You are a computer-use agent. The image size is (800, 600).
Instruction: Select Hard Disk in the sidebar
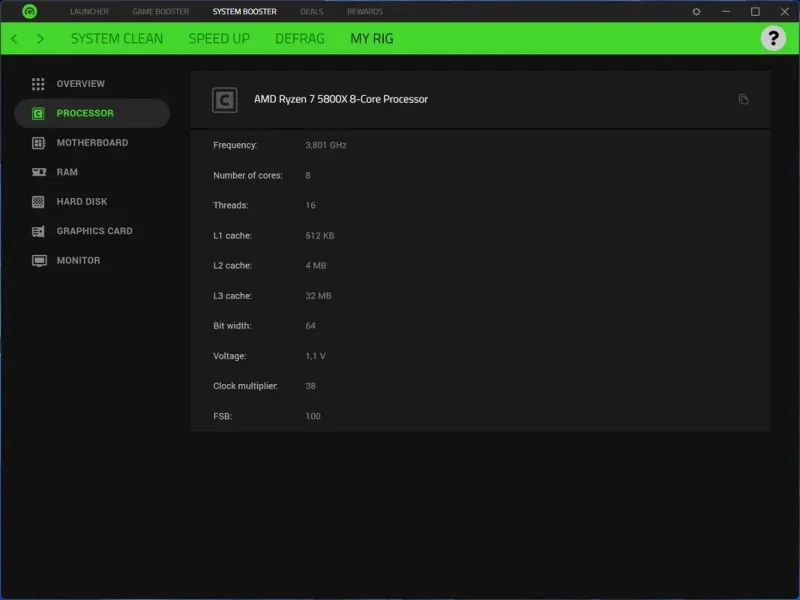tap(92, 202)
